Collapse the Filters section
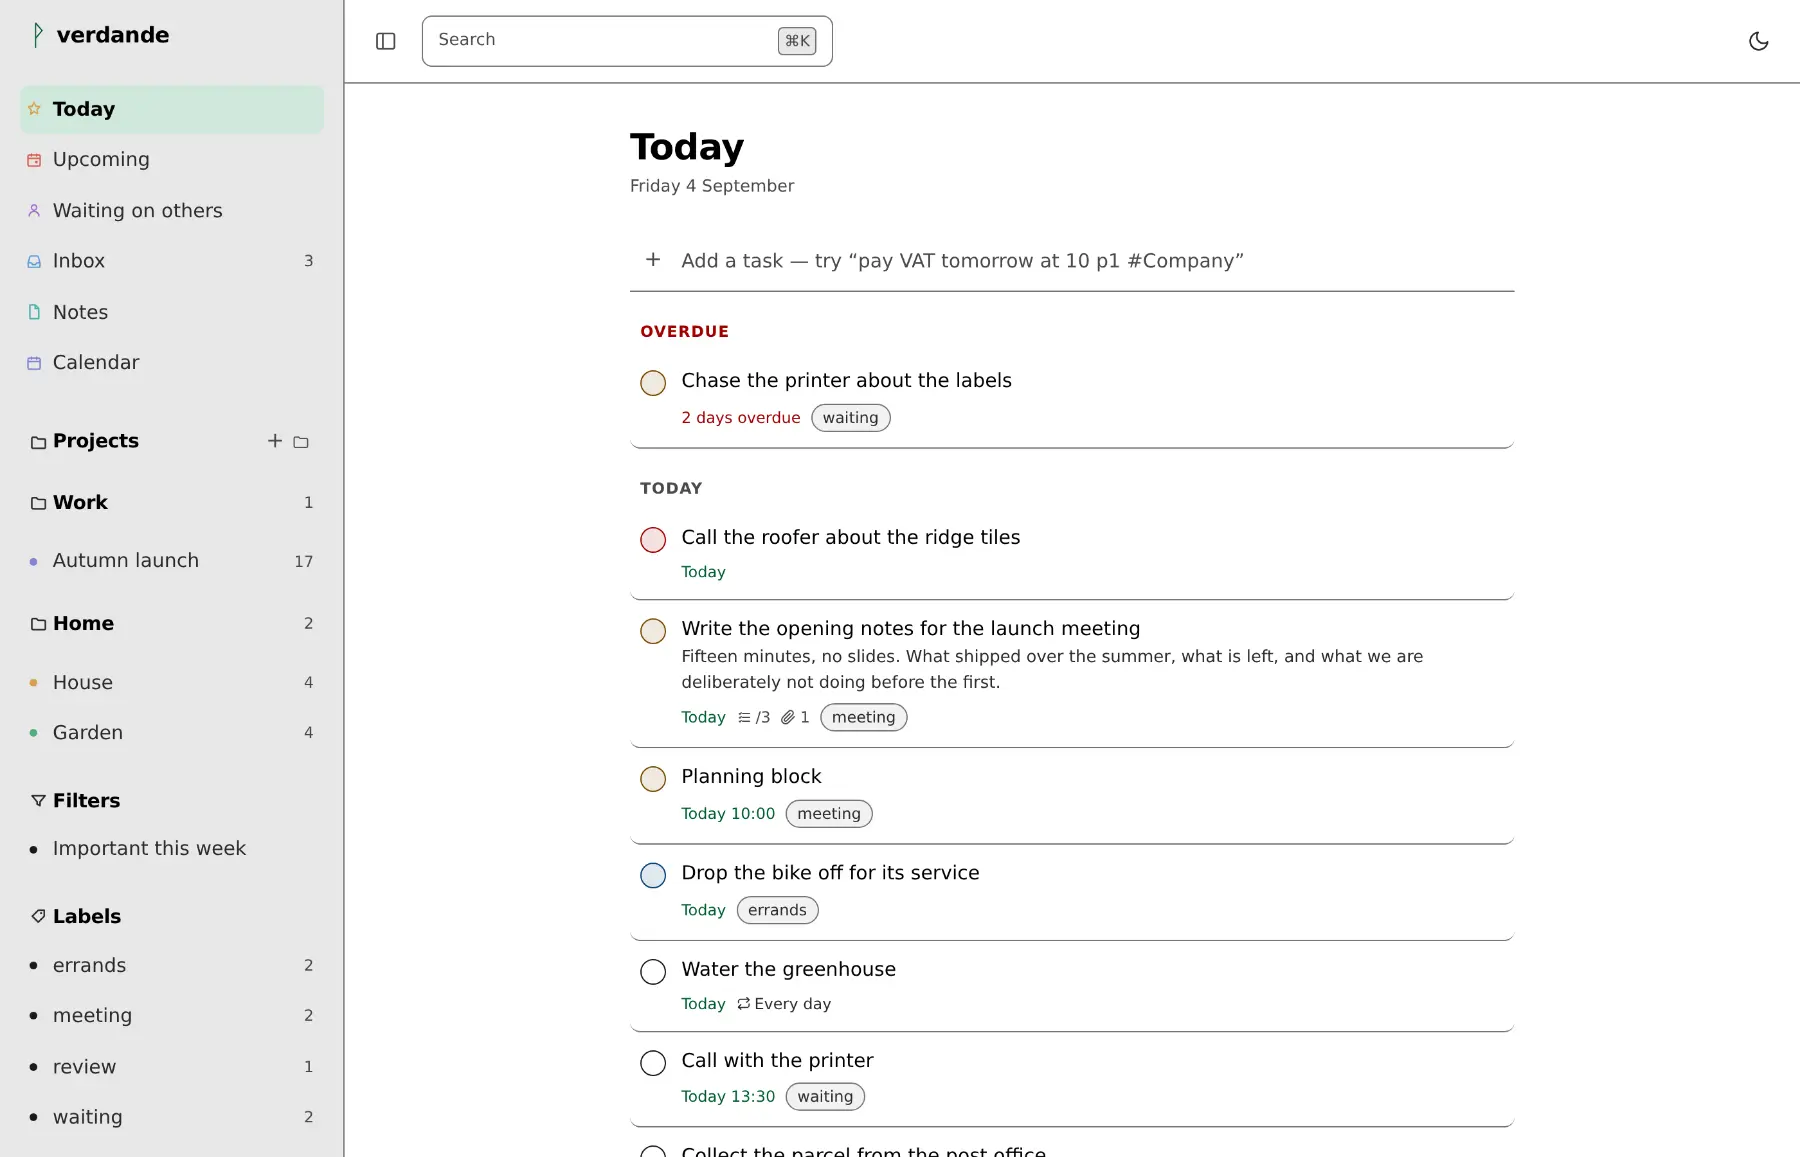1800x1157 pixels. [x=38, y=801]
